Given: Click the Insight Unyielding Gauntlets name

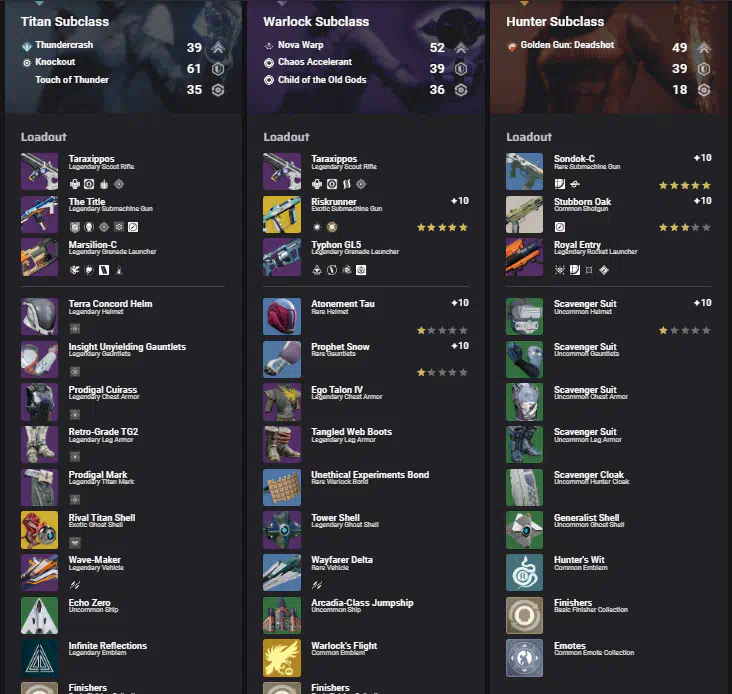Looking at the screenshot, I should (127, 347).
